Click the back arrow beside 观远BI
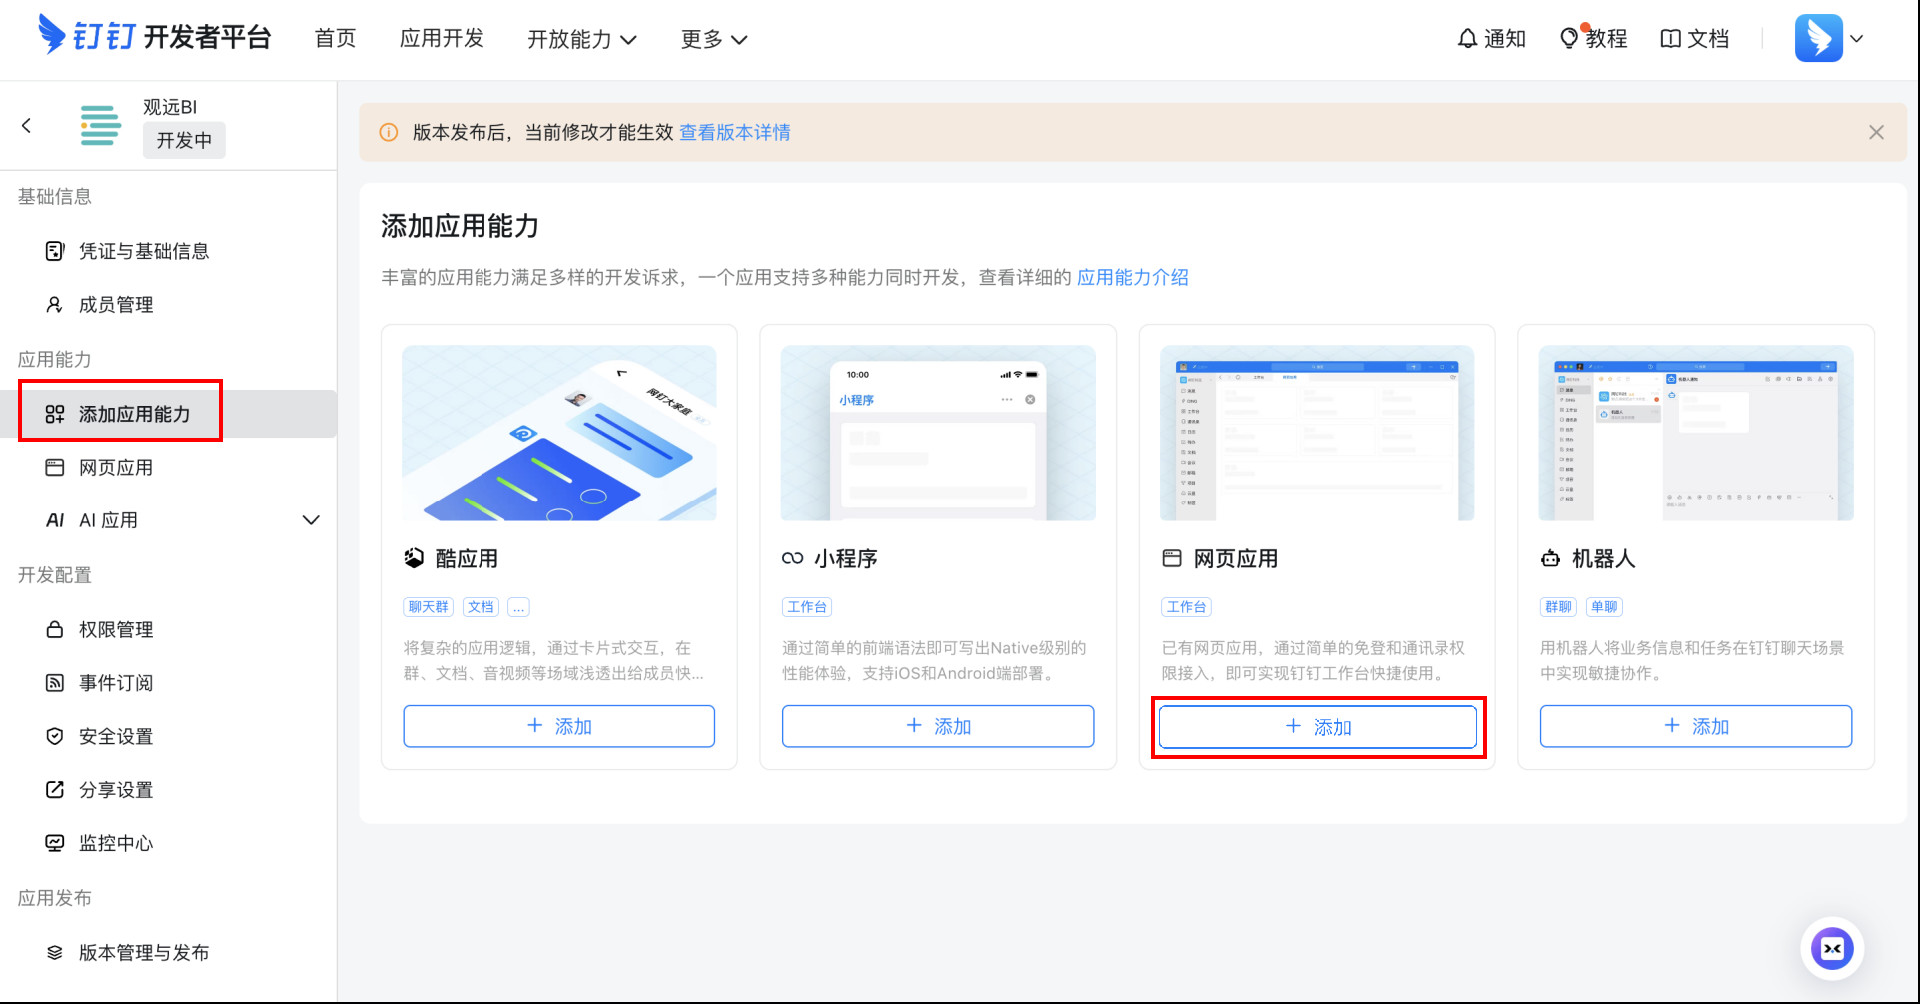 [x=27, y=126]
